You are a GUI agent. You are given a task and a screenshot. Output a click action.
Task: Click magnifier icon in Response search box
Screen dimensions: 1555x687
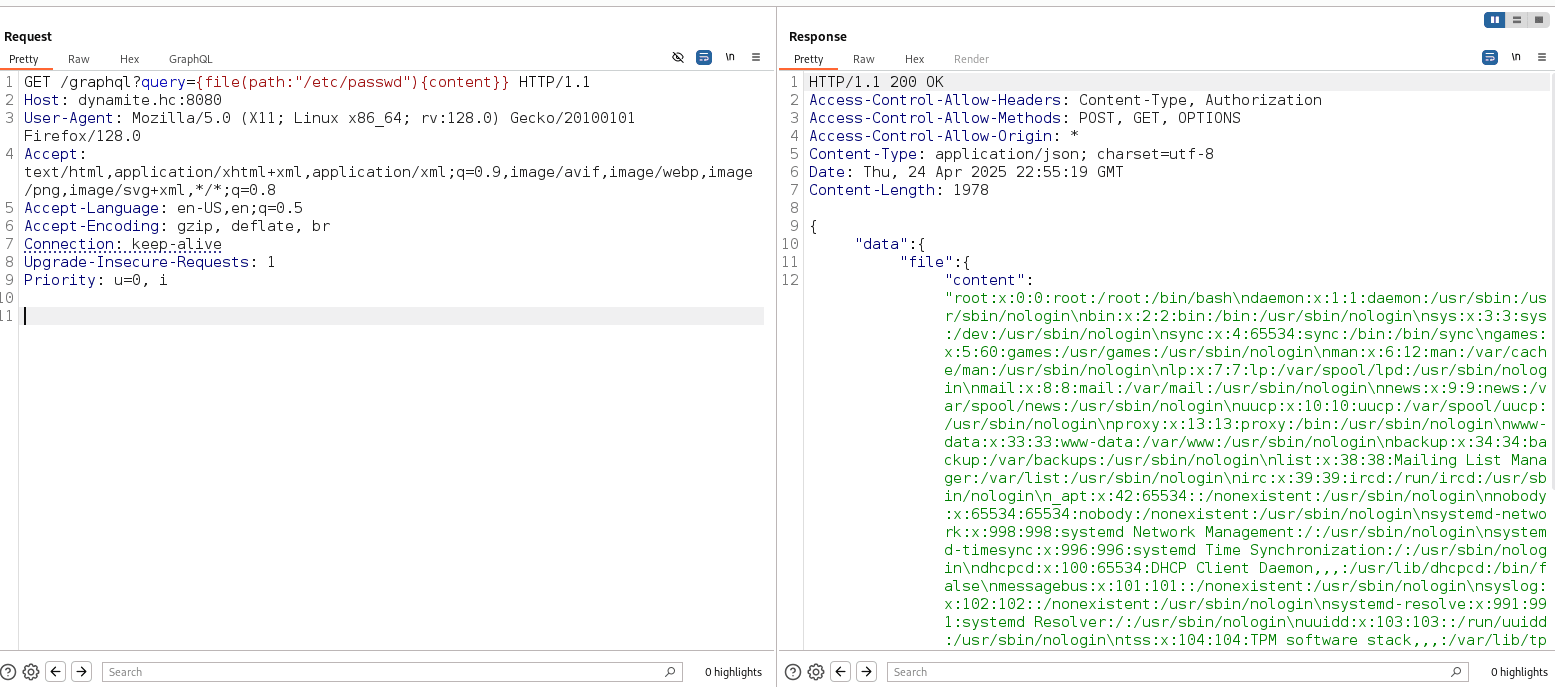click(x=1455, y=672)
